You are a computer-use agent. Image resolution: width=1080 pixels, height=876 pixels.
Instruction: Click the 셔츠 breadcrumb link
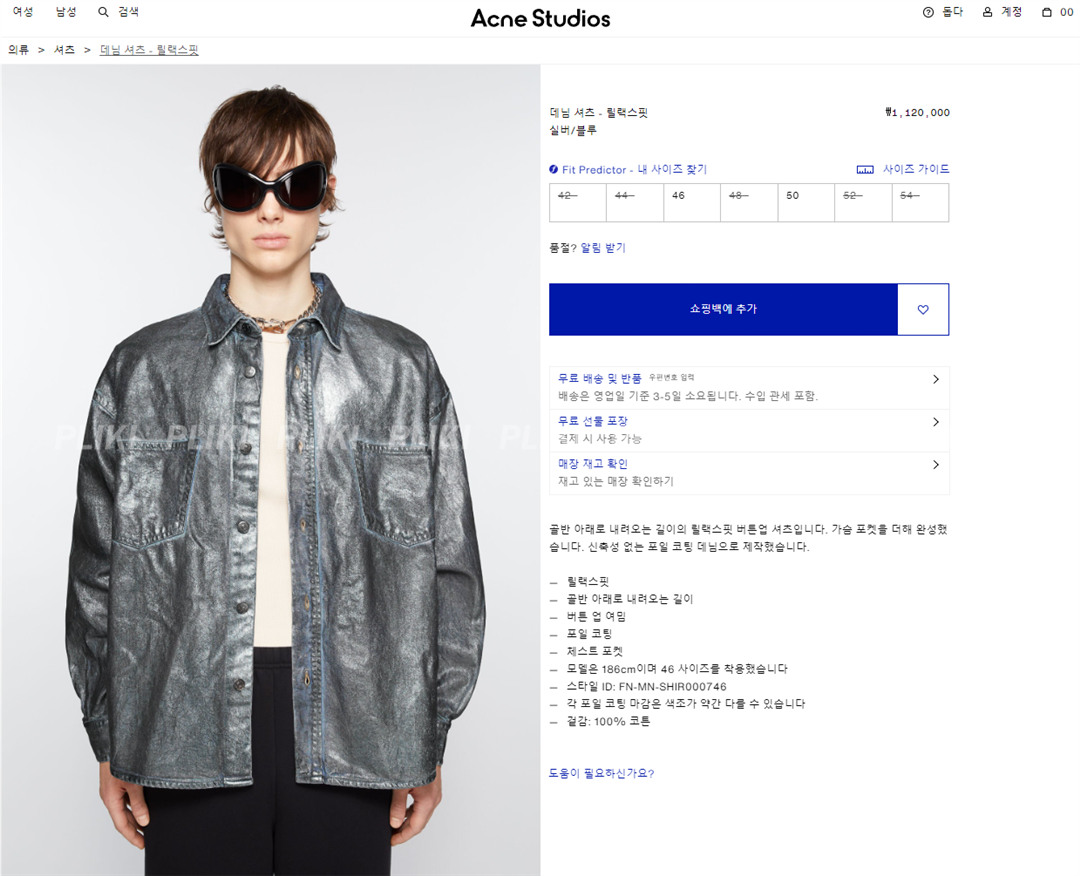pyautogui.click(x=64, y=50)
